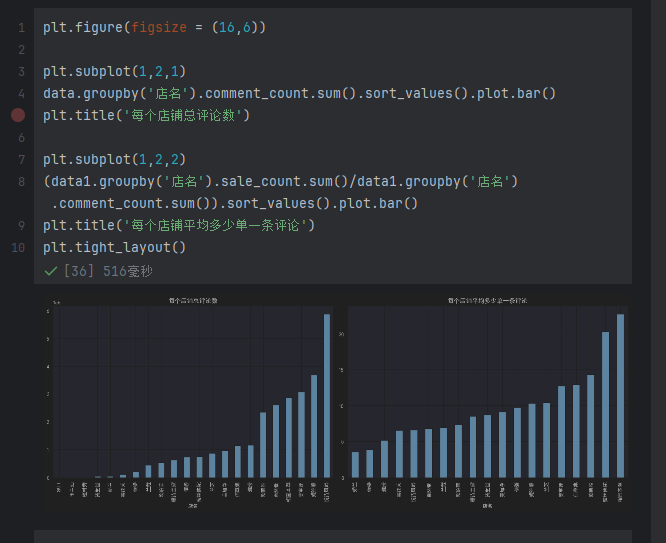Click the vertical scrollbar track on the right edge
The height and width of the screenshot is (543, 666).
(x=658, y=272)
